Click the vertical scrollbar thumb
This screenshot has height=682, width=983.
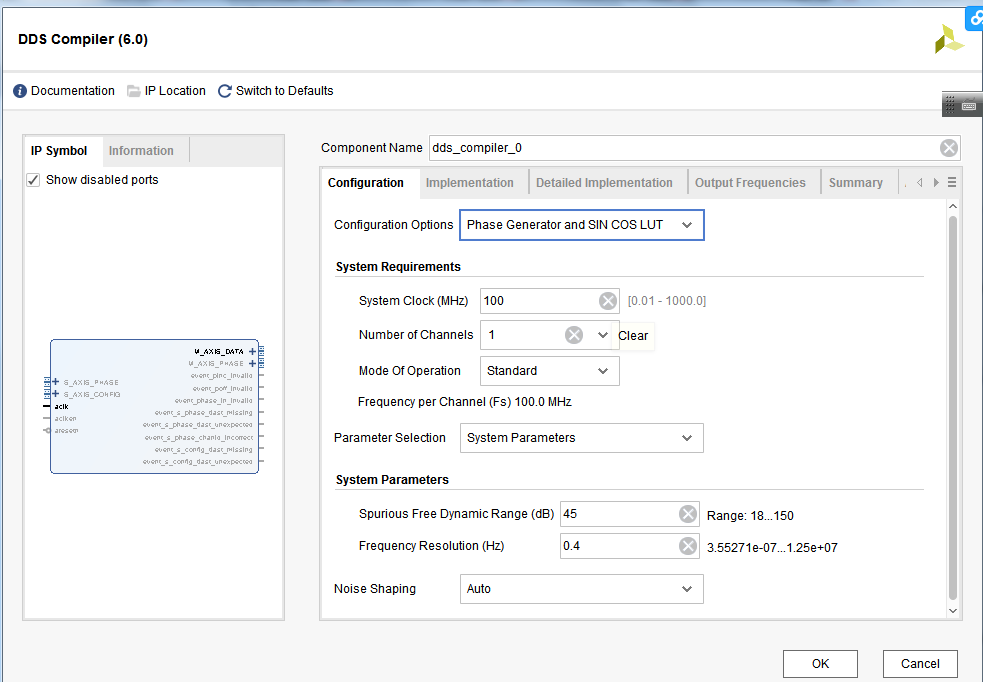953,407
